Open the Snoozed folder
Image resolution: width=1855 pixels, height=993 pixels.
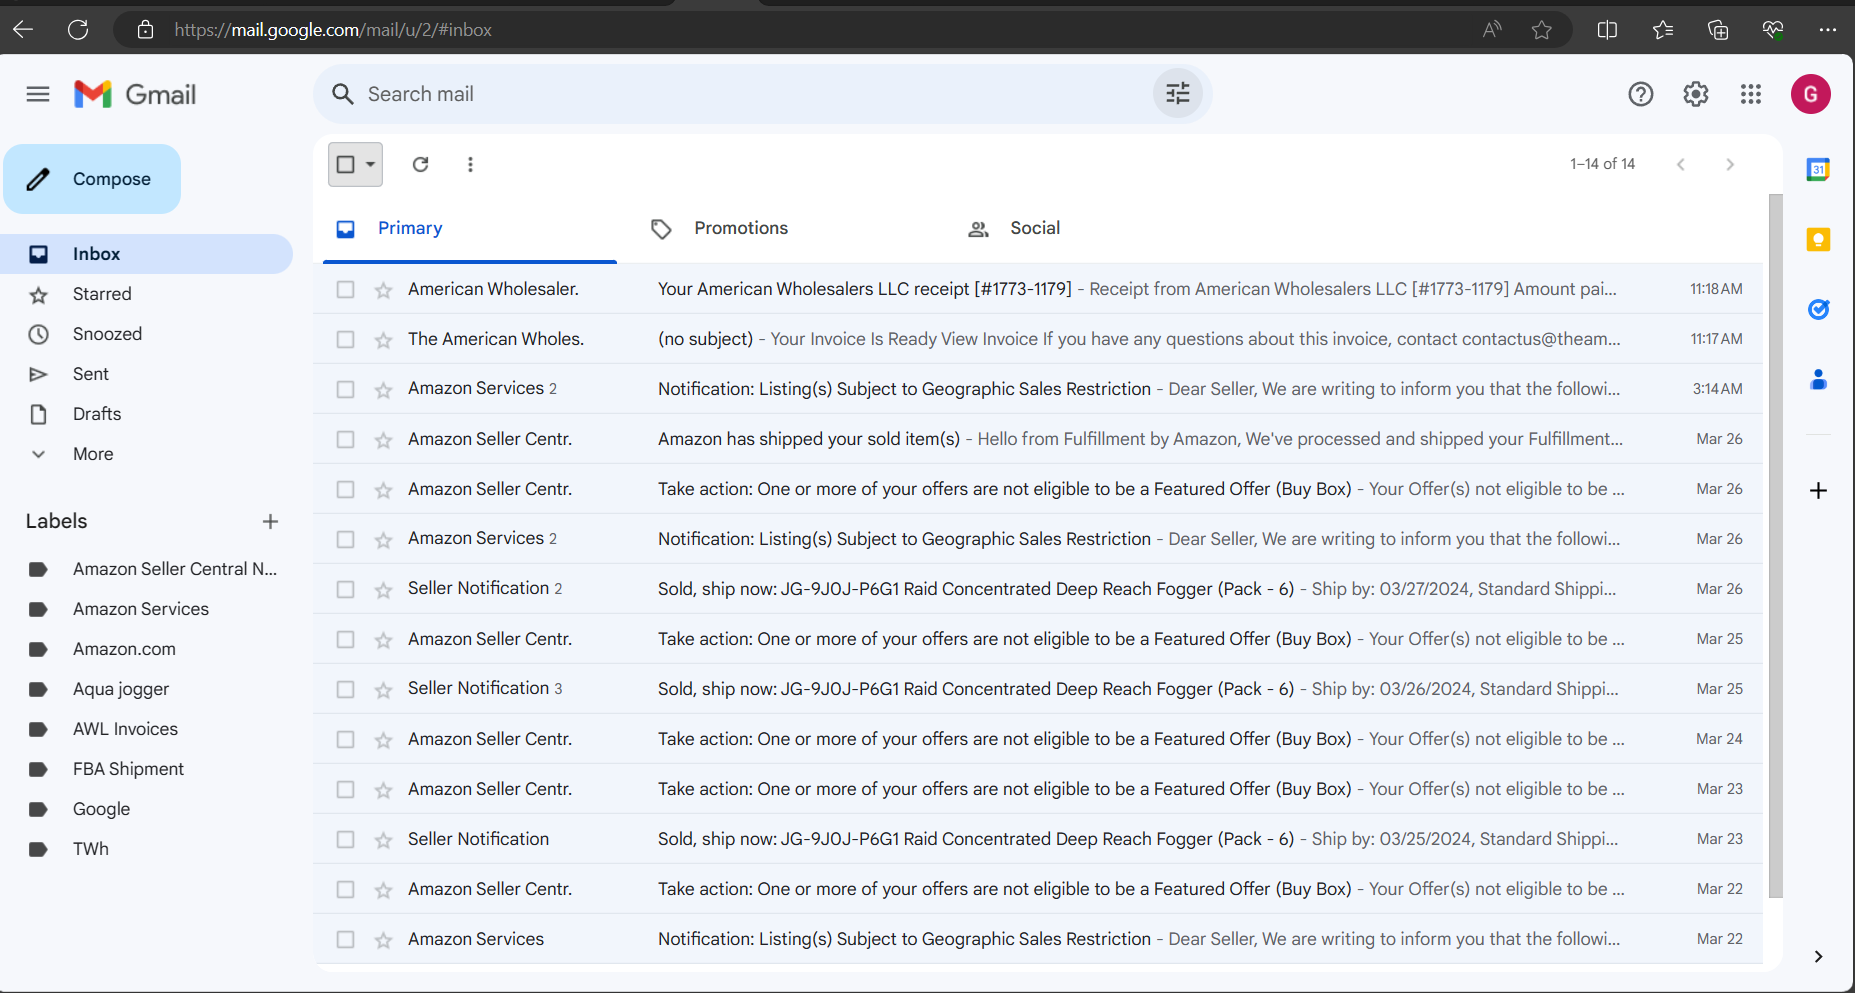tap(146, 334)
